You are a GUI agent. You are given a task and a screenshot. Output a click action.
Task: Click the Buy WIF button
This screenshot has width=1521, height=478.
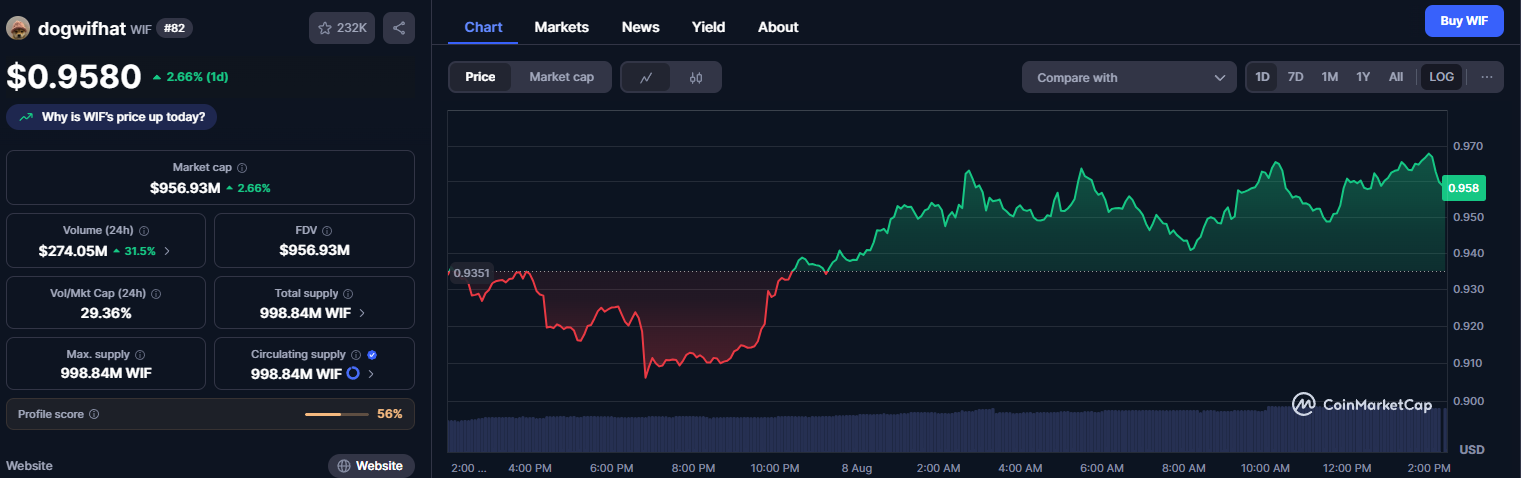pyautogui.click(x=1464, y=21)
